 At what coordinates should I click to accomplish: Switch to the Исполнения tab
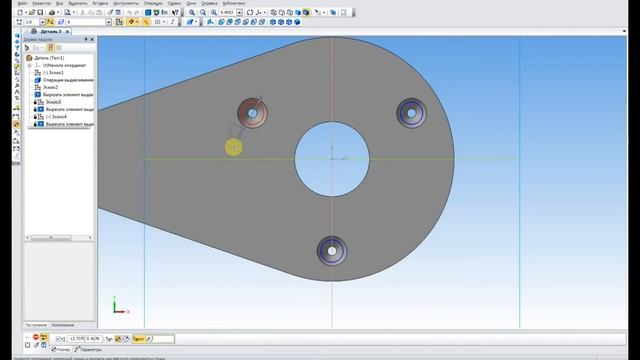(62, 325)
